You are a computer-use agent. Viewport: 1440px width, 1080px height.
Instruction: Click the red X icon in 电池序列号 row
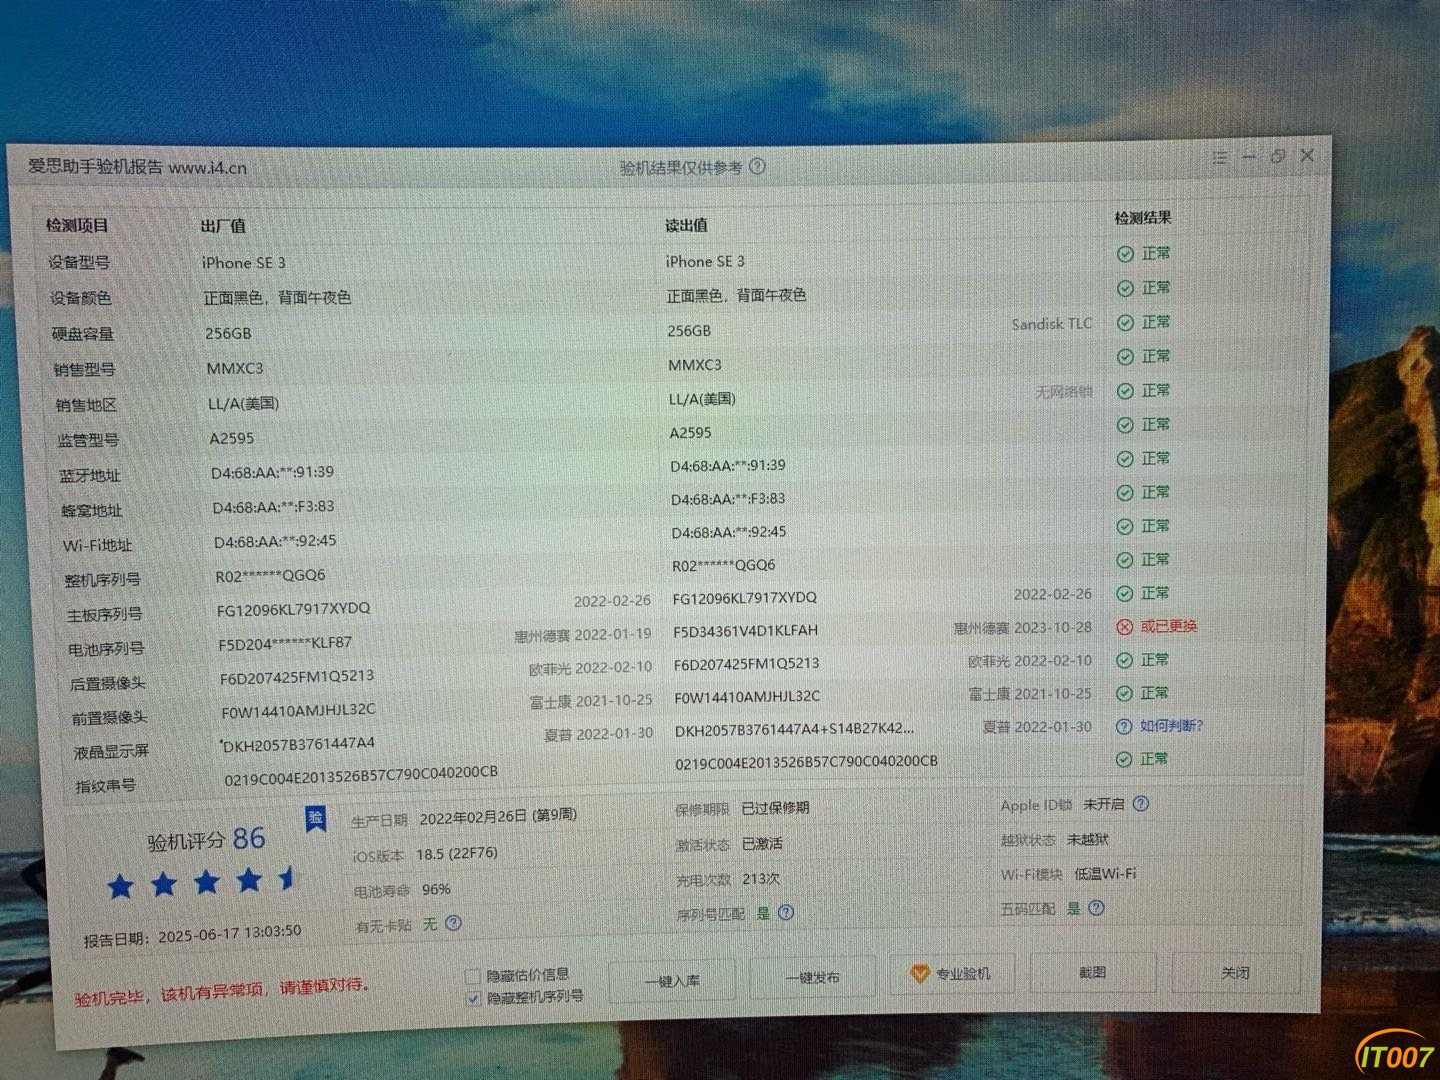[x=1124, y=627]
